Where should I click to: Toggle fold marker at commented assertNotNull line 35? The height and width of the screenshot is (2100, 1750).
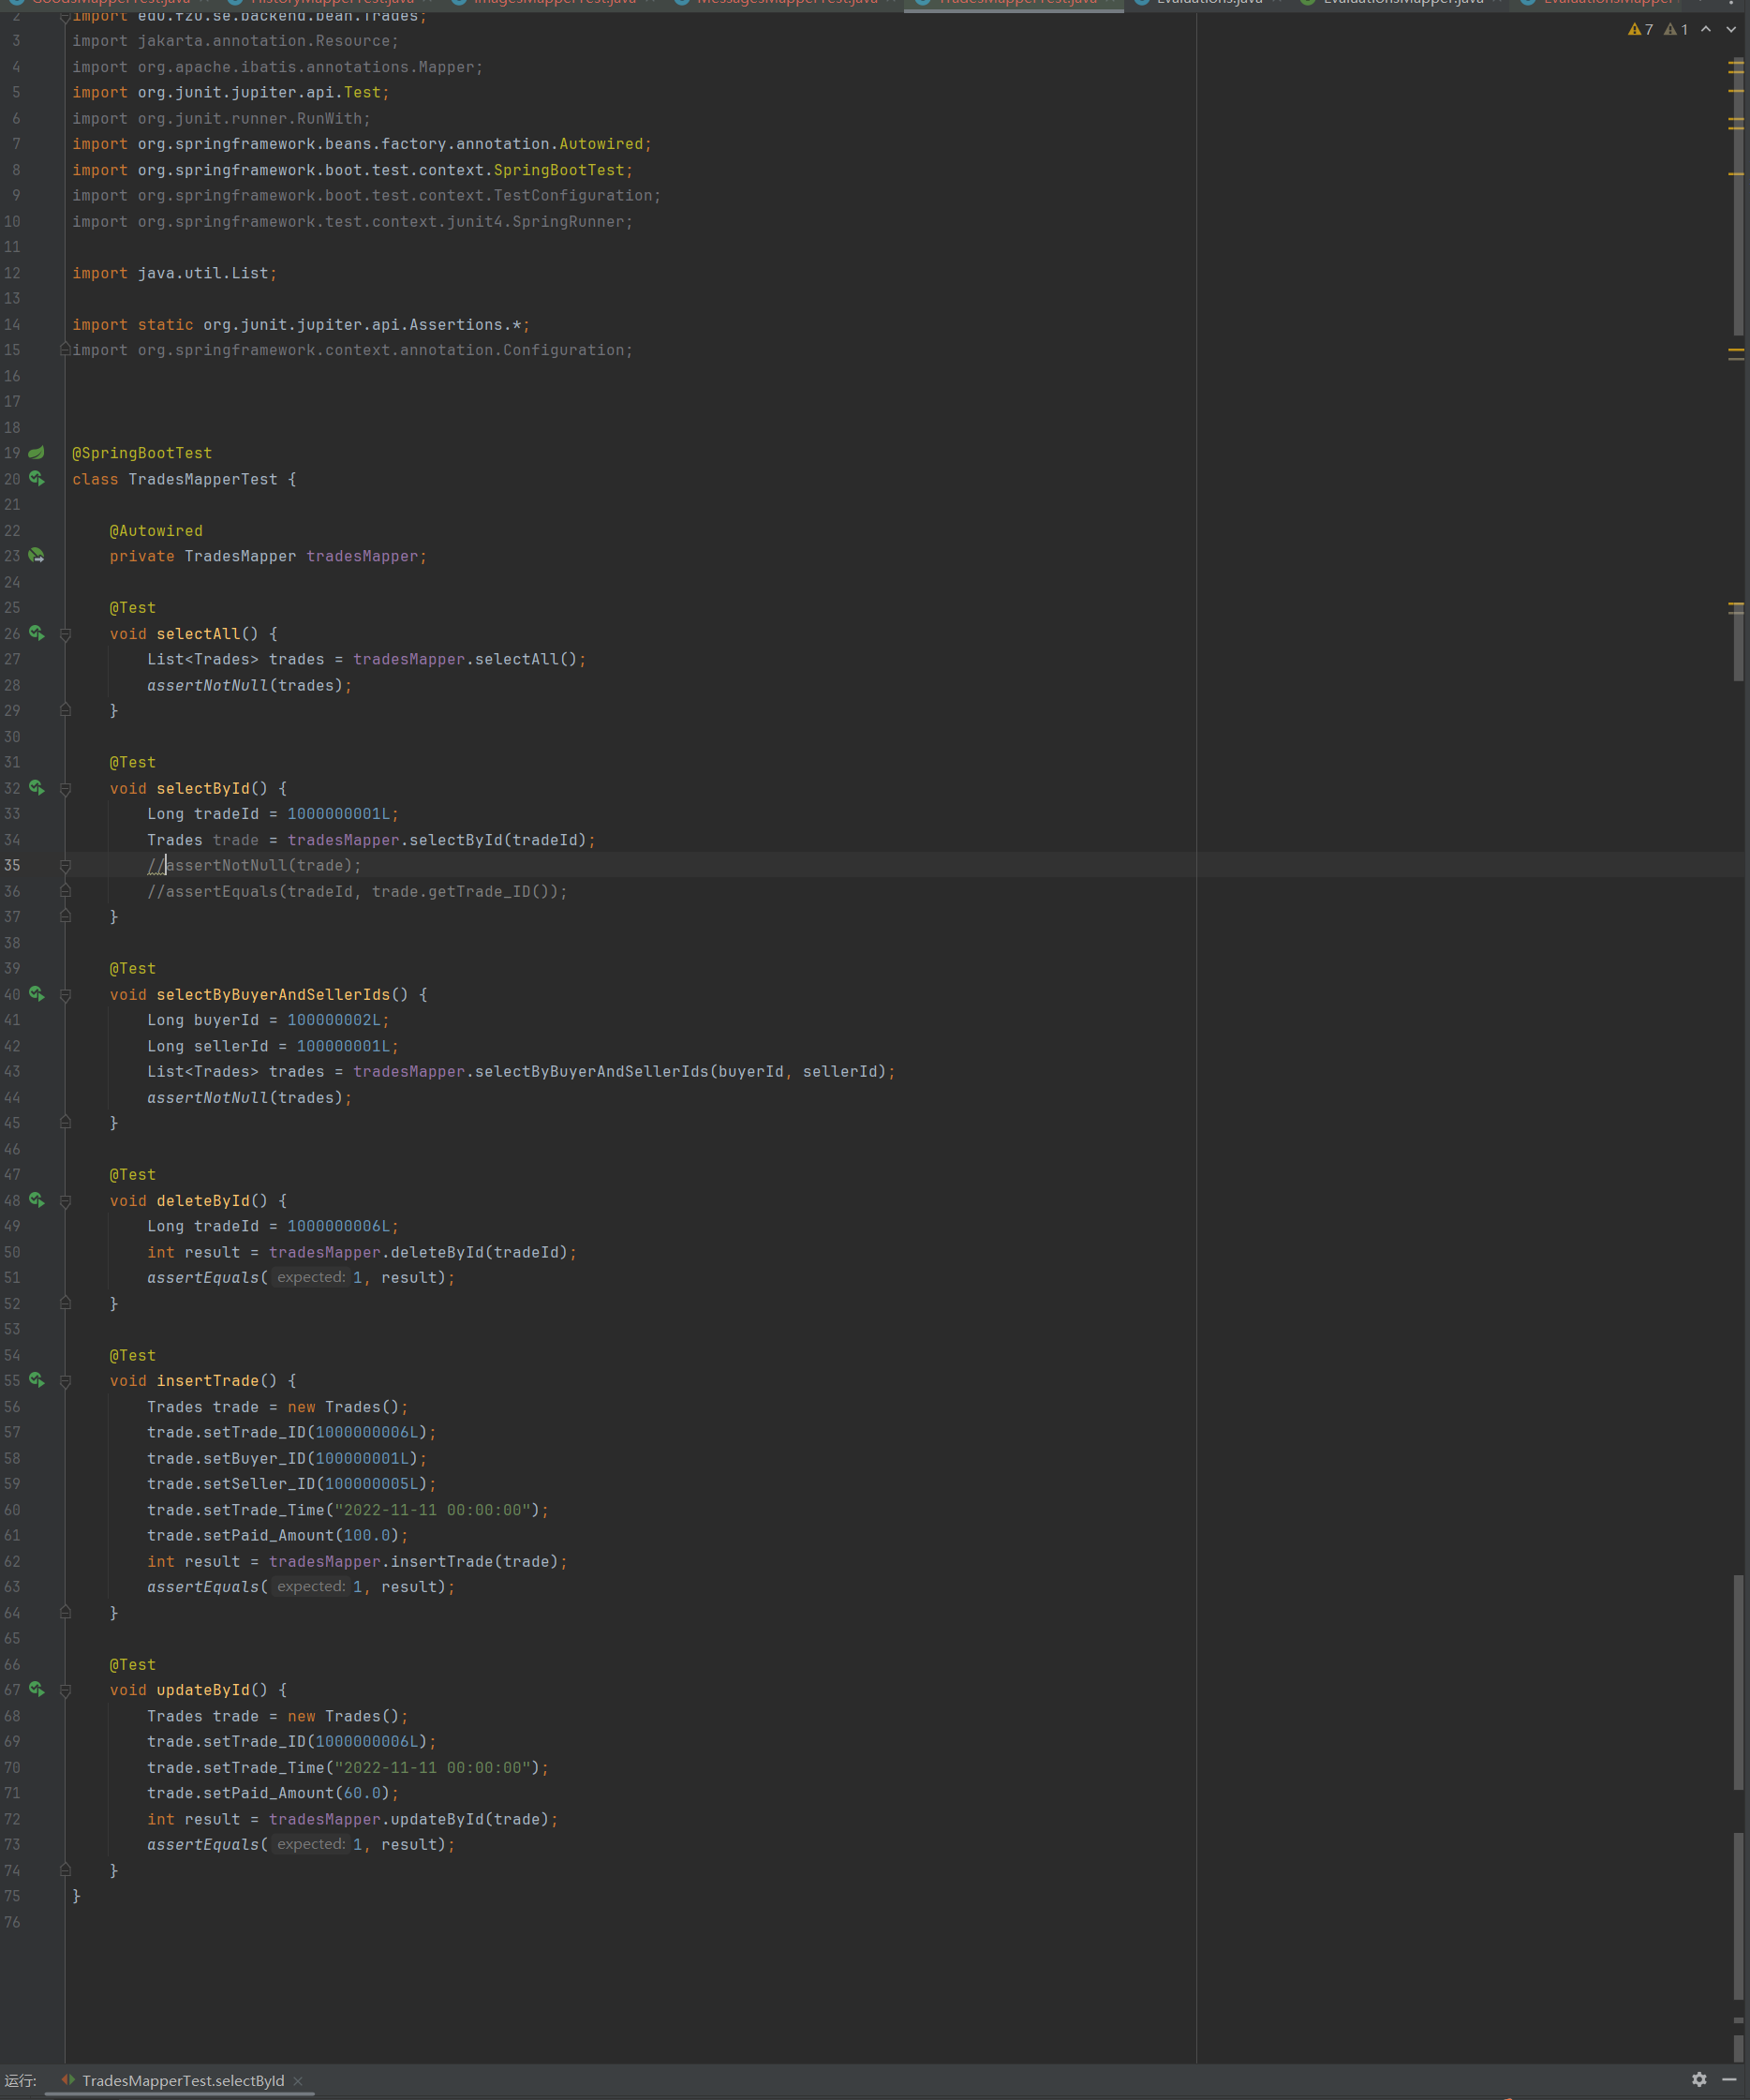click(x=65, y=865)
